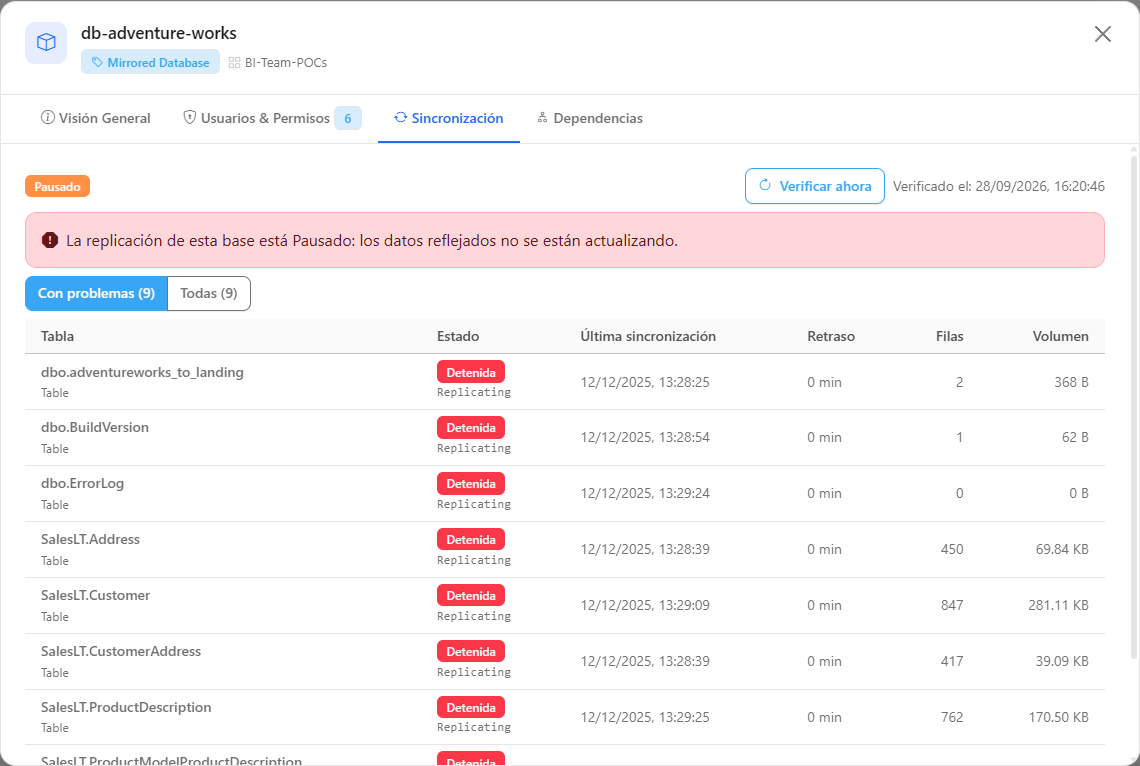Click the database cube icon
1140x766 pixels.
point(46,42)
